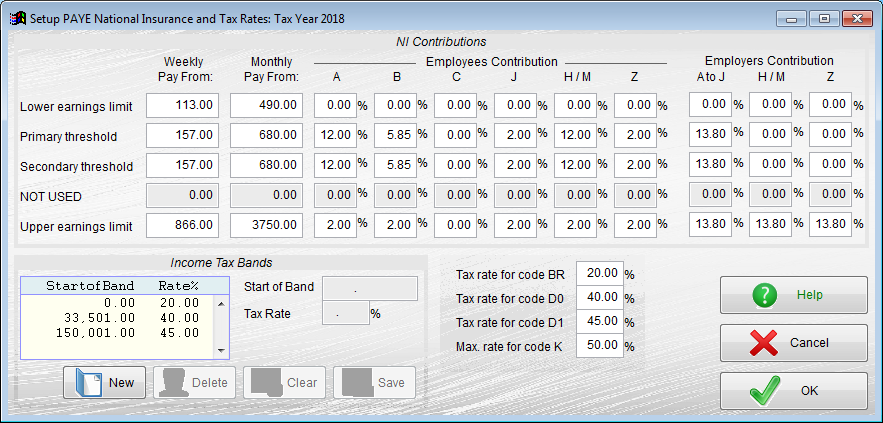
Task: Edit Secondary threshold category A employee rate
Action: click(335, 165)
